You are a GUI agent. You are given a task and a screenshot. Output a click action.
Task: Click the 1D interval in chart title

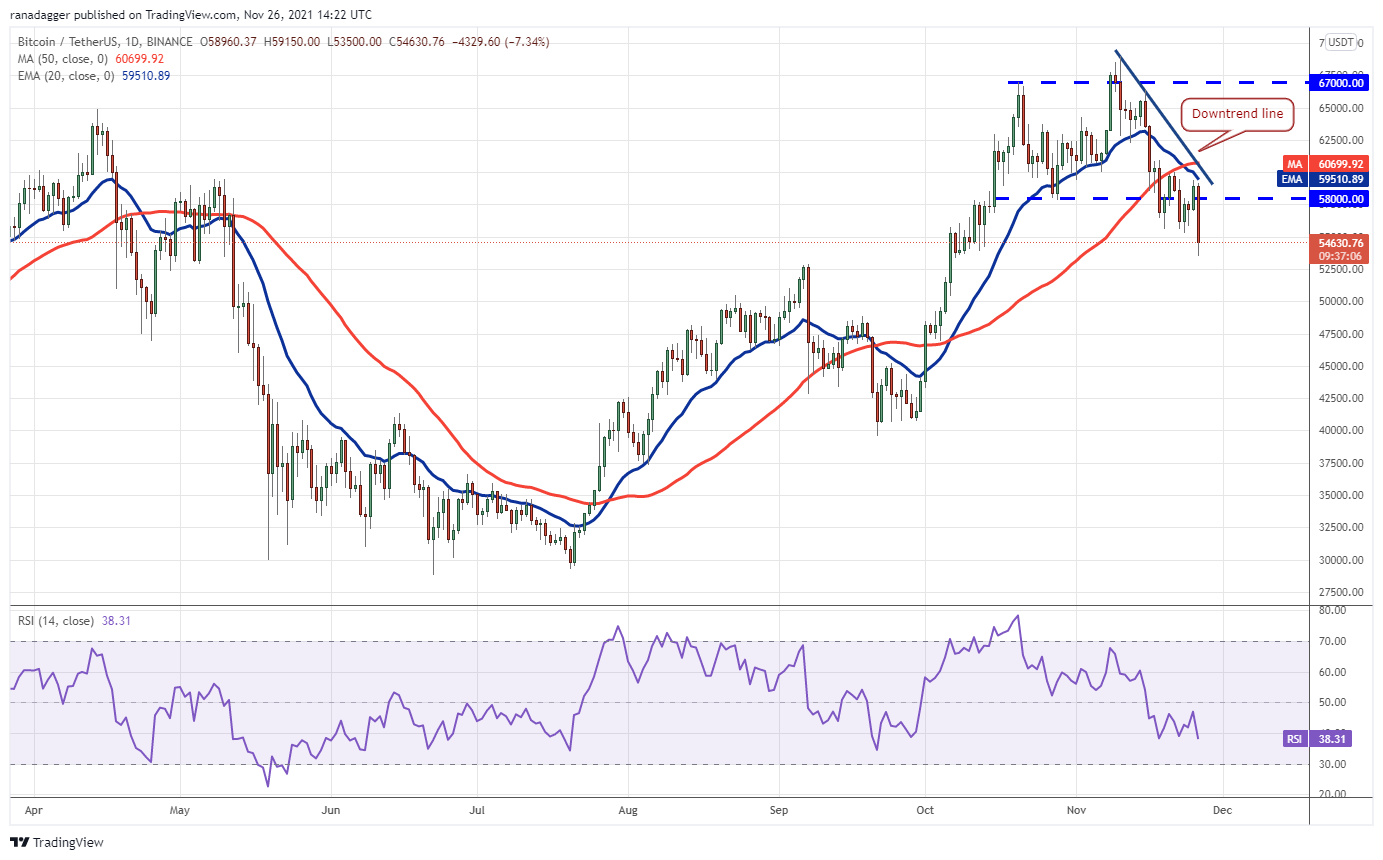coord(129,42)
